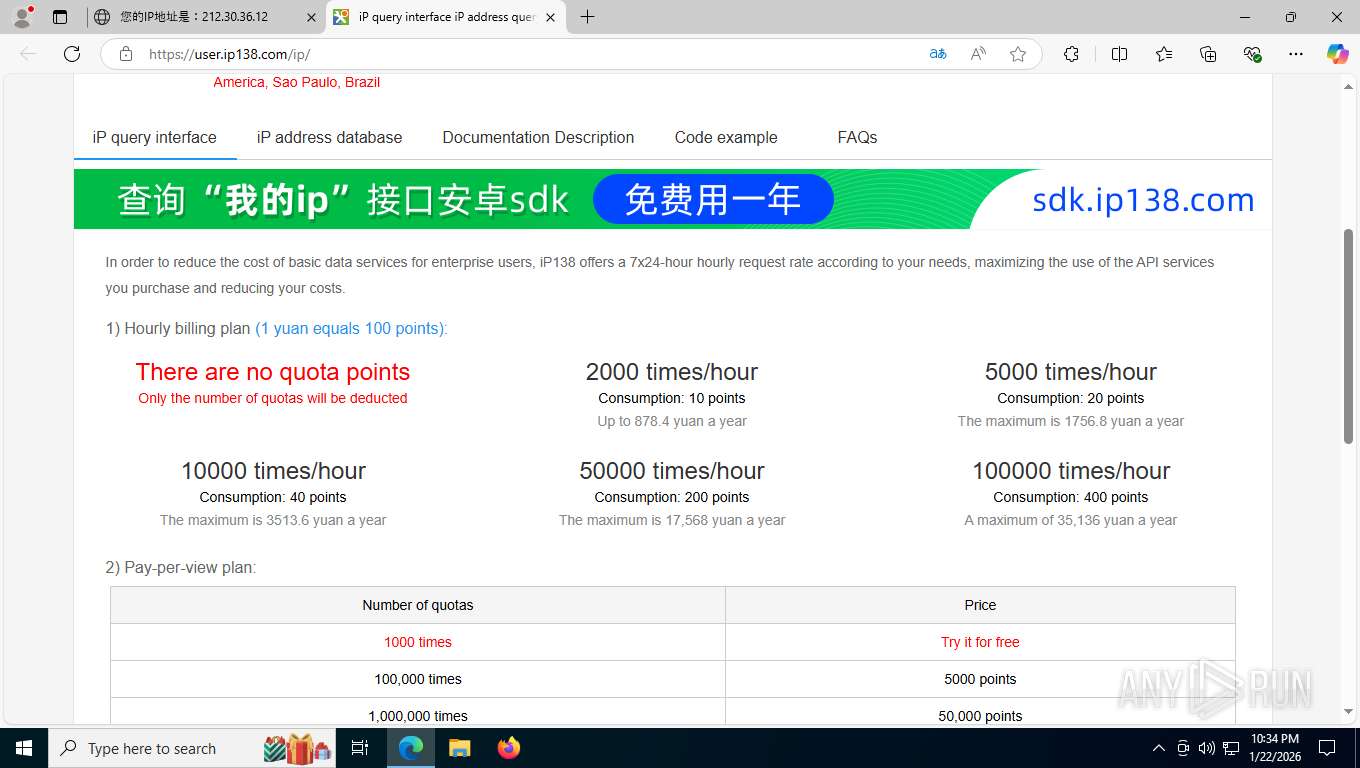Click the scrollbar down arrow

coord(1348,712)
